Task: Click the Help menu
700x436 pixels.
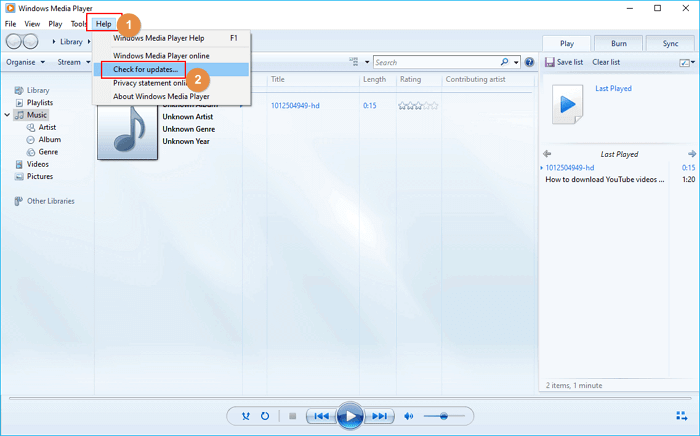Action: pyautogui.click(x=104, y=24)
